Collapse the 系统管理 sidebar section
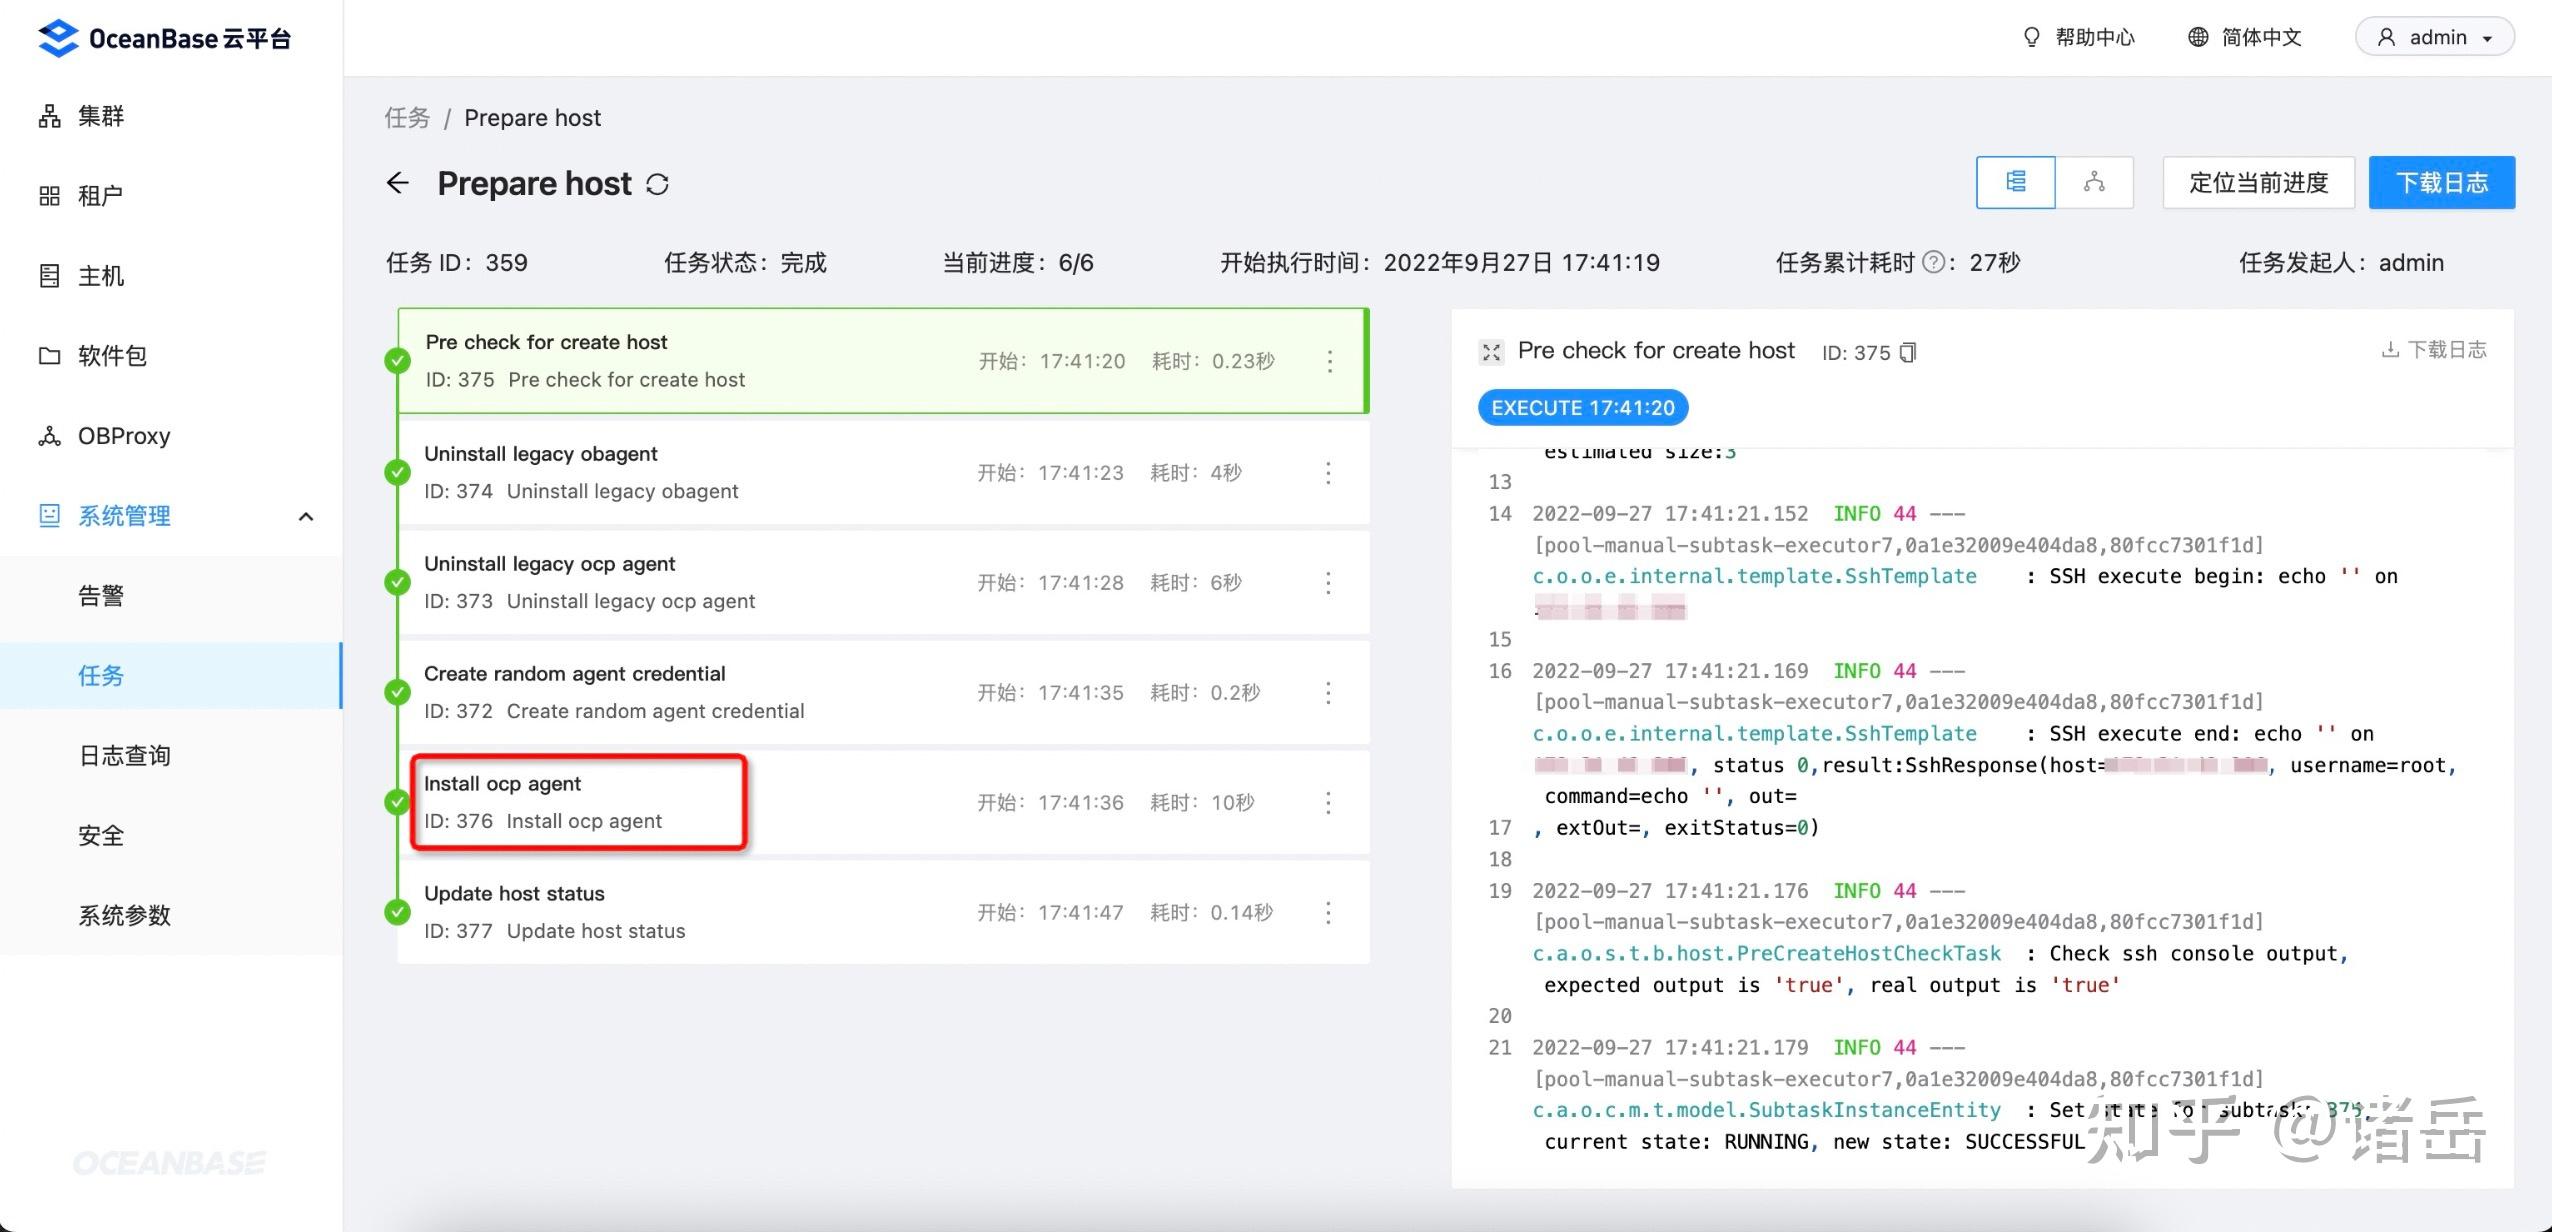 coord(305,516)
